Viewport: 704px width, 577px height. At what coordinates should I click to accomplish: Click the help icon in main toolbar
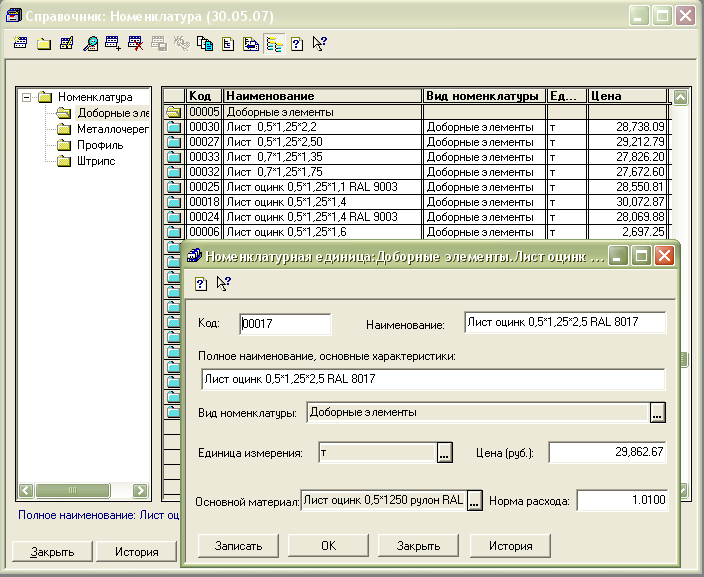297,43
